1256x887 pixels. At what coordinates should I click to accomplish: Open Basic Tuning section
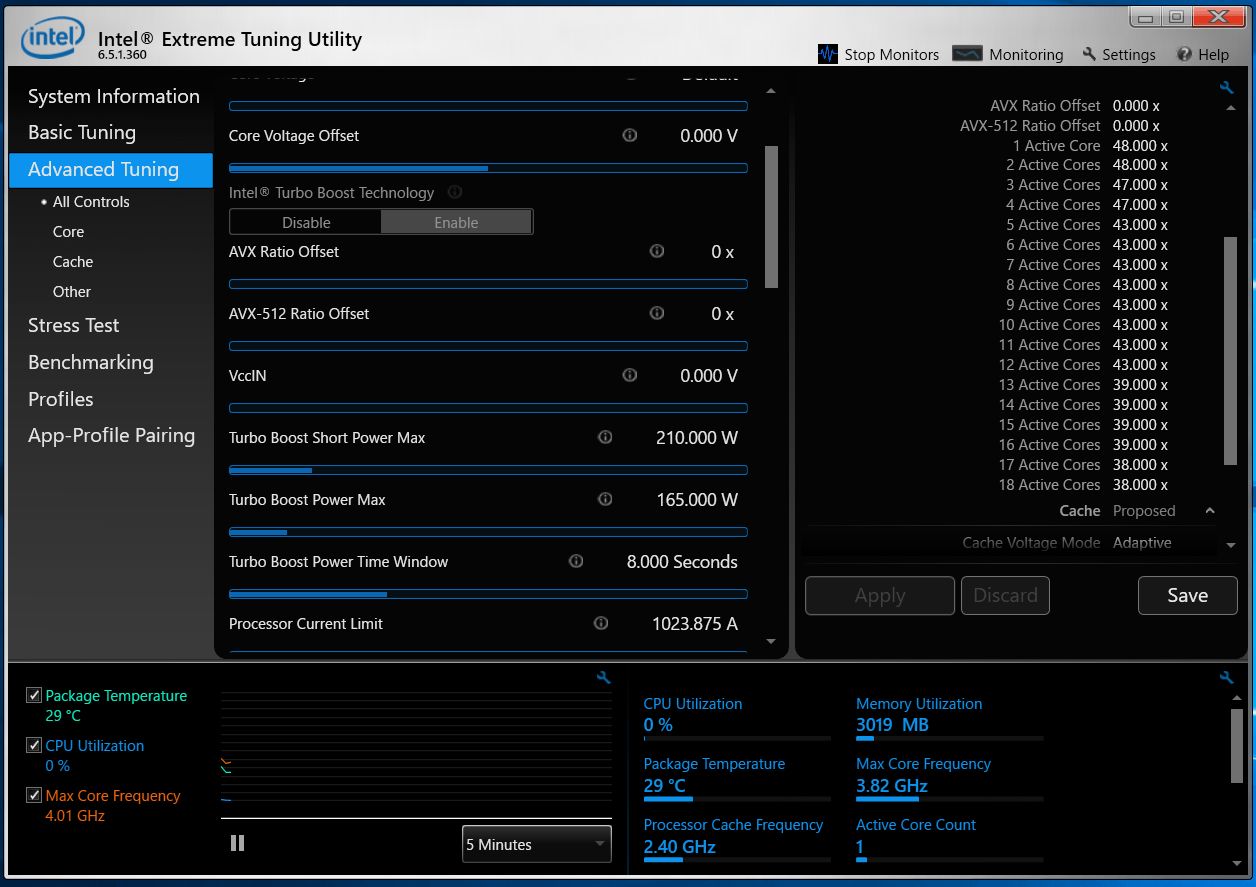82,132
